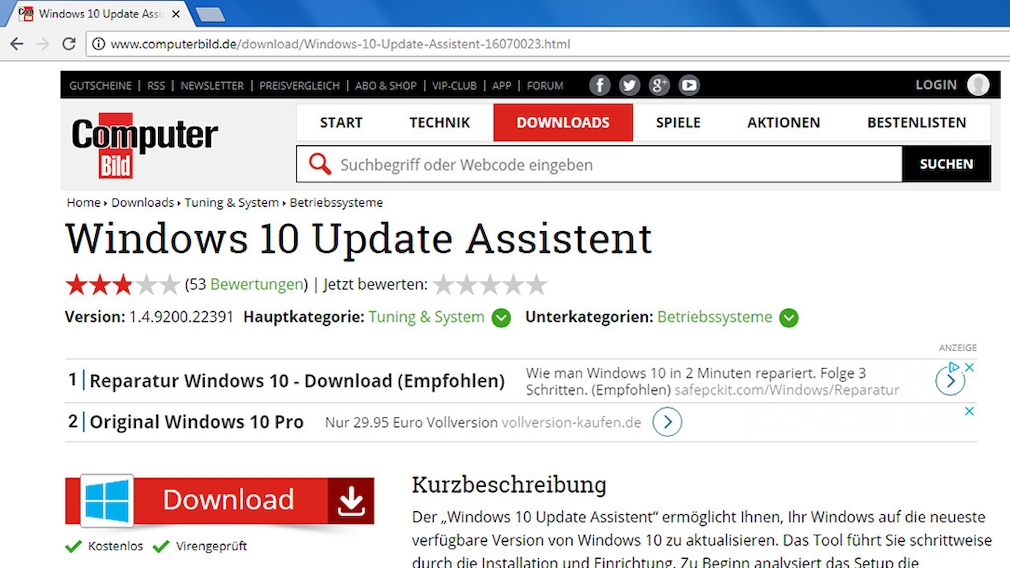Click the browser reload icon
This screenshot has width=1010, height=568.
coord(69,44)
